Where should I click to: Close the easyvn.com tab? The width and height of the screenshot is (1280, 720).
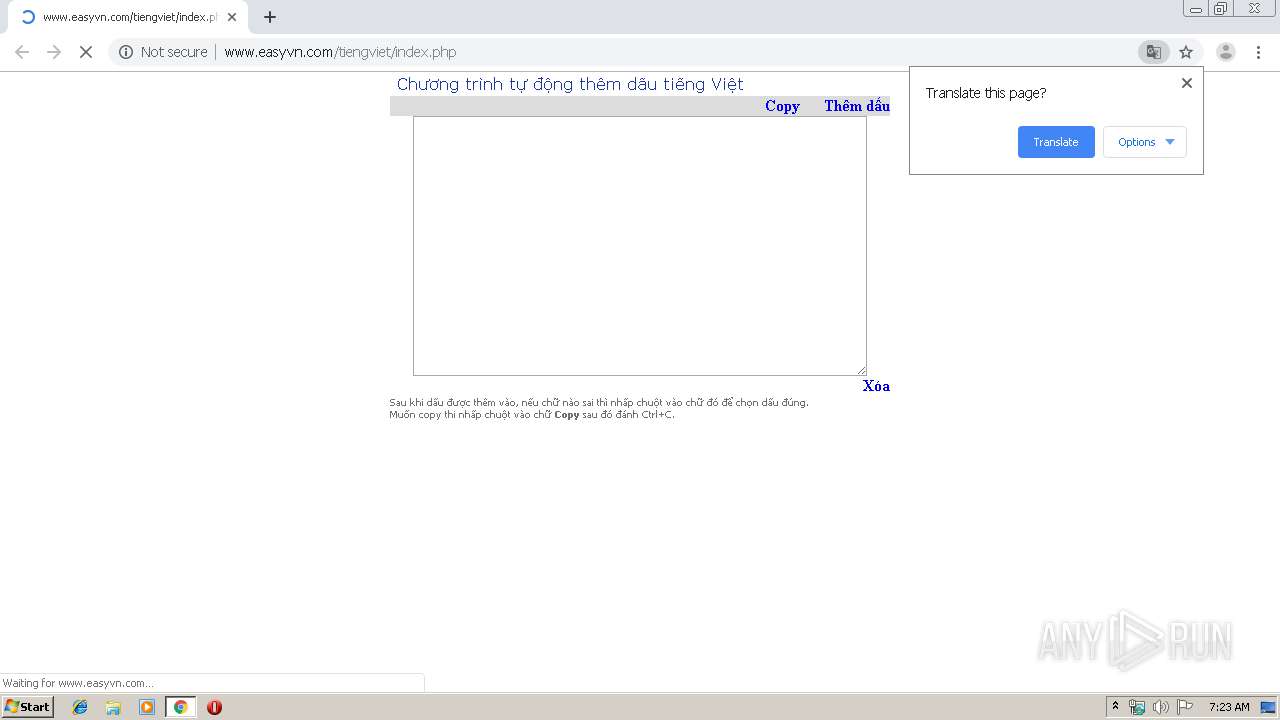pos(232,17)
